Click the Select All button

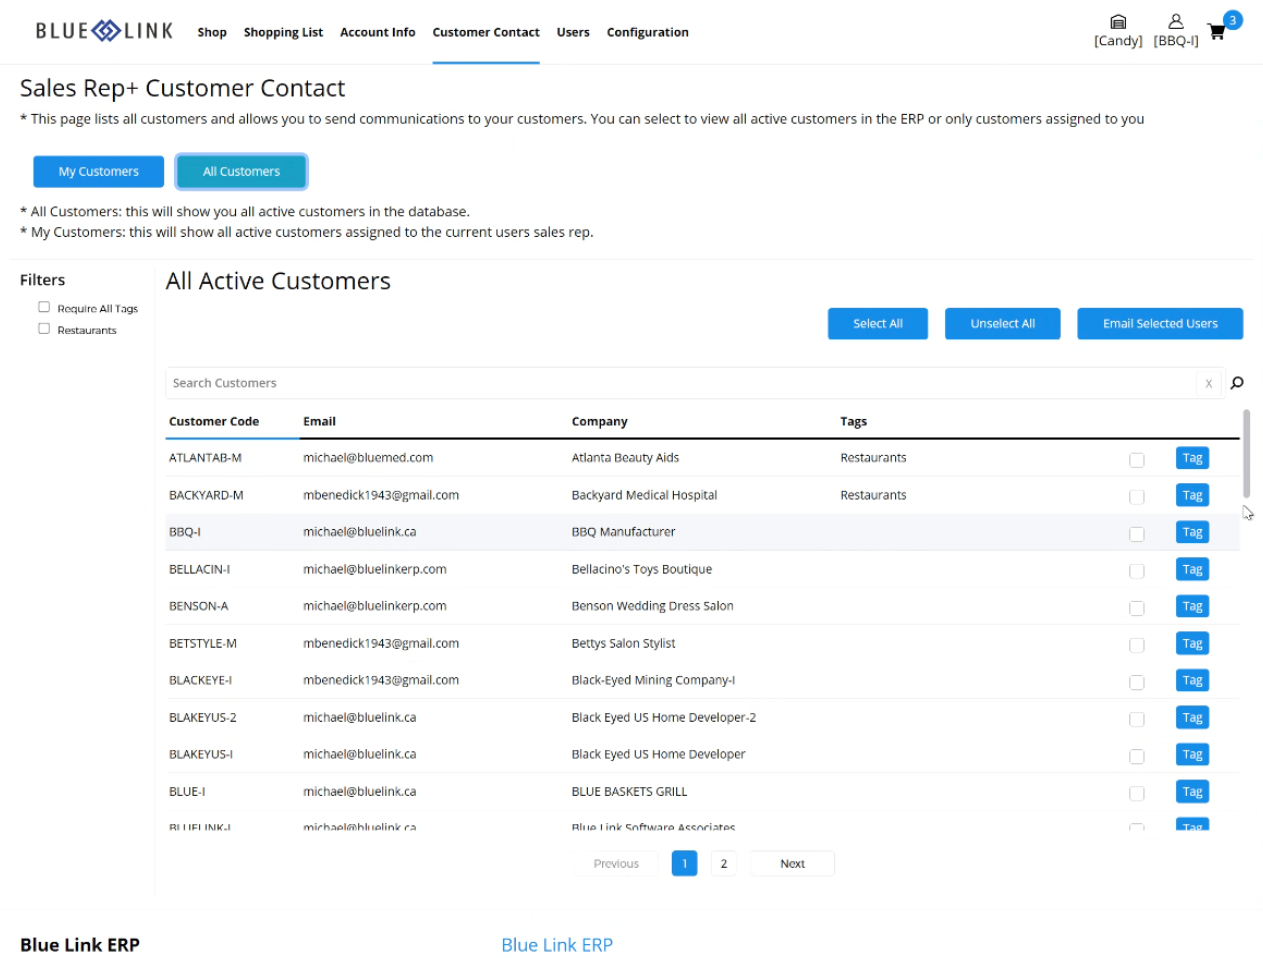[877, 323]
